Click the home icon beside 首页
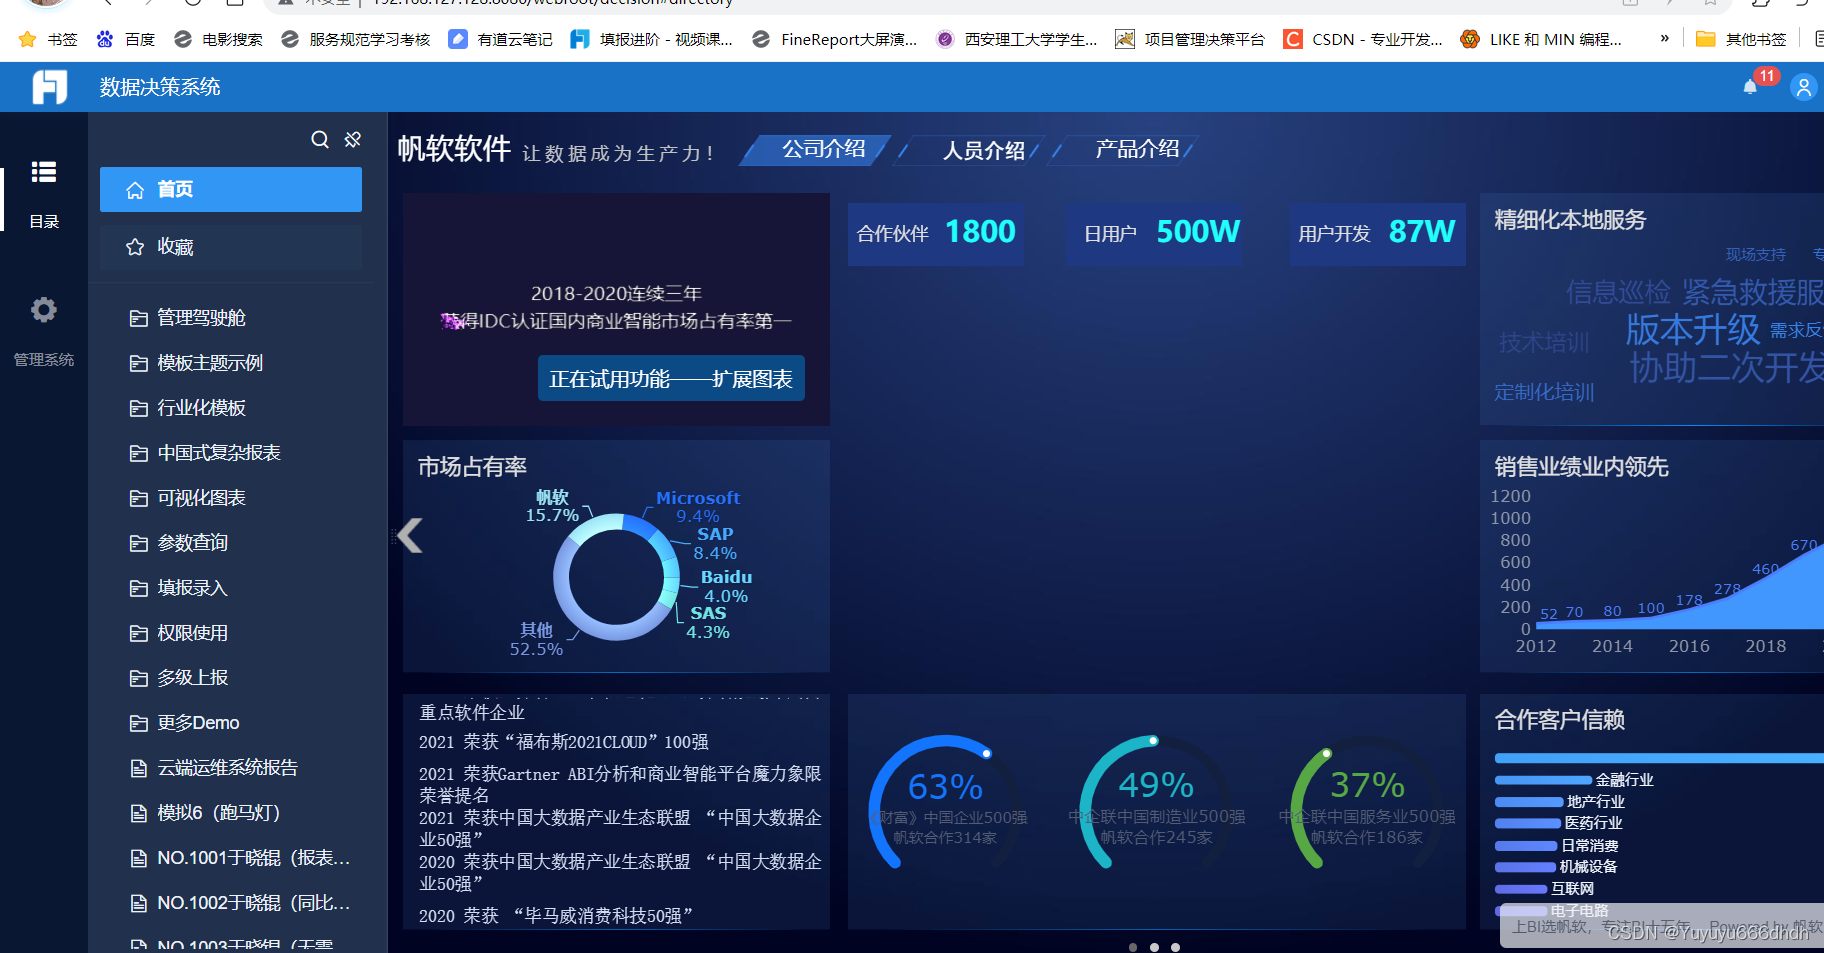Viewport: 1824px width, 953px height. [x=136, y=189]
